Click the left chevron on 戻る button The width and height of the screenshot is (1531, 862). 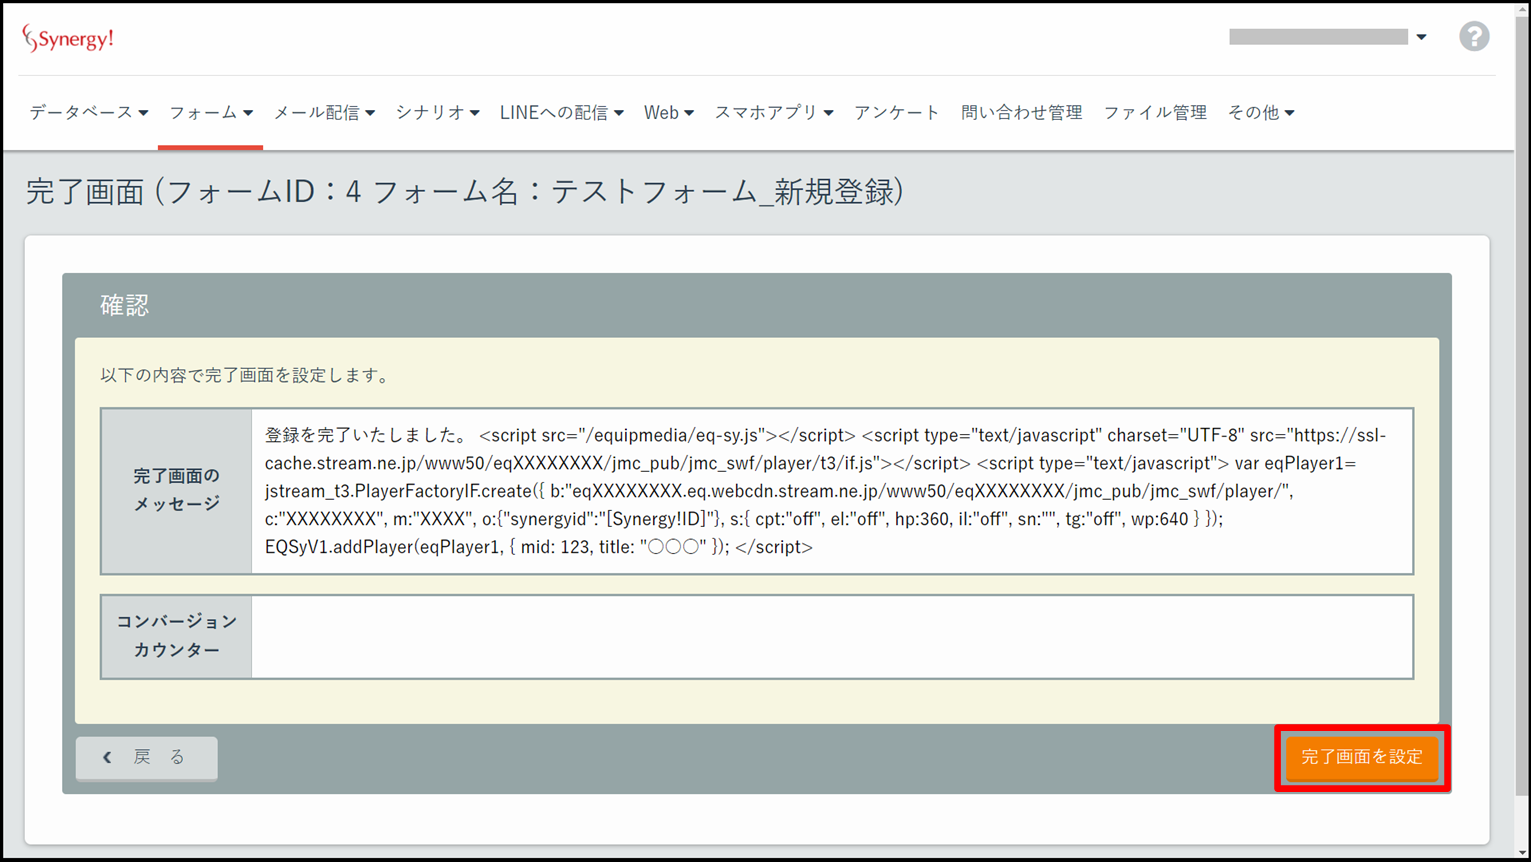(x=107, y=757)
